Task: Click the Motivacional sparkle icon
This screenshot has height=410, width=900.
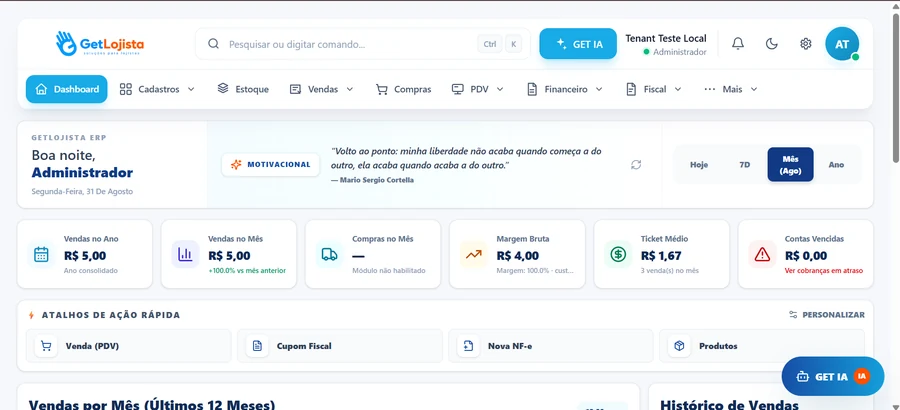Action: 236,165
